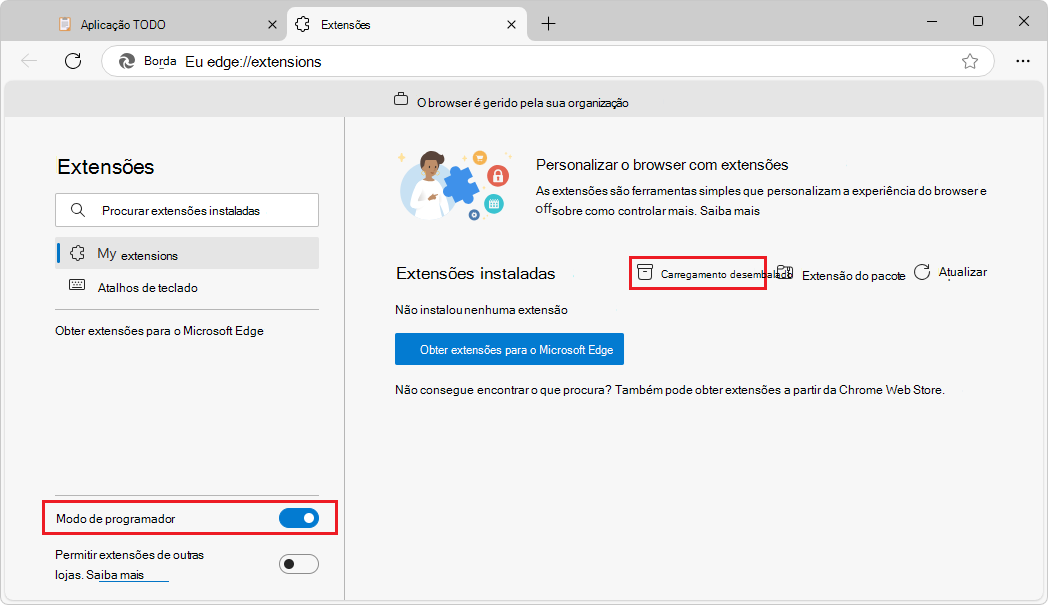Disable Modo de programador toggle

click(300, 518)
